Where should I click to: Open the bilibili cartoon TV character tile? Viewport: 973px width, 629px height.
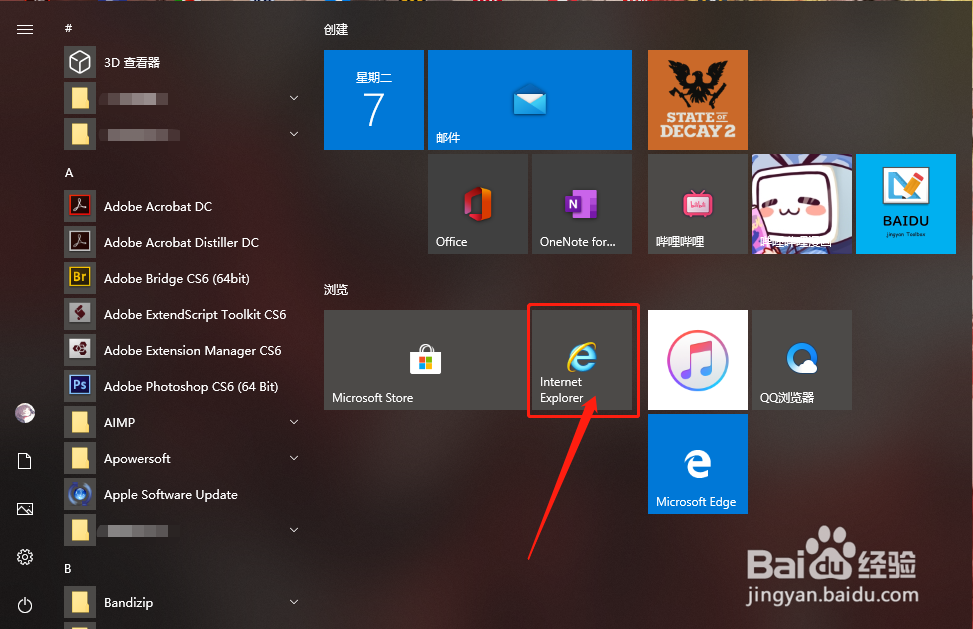(x=802, y=204)
